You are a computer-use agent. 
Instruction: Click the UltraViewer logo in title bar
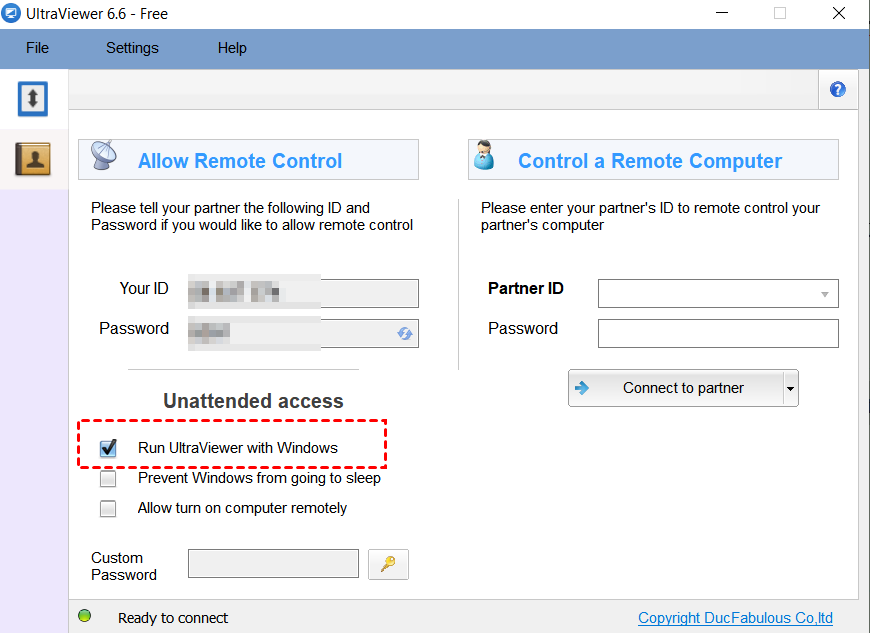point(12,14)
